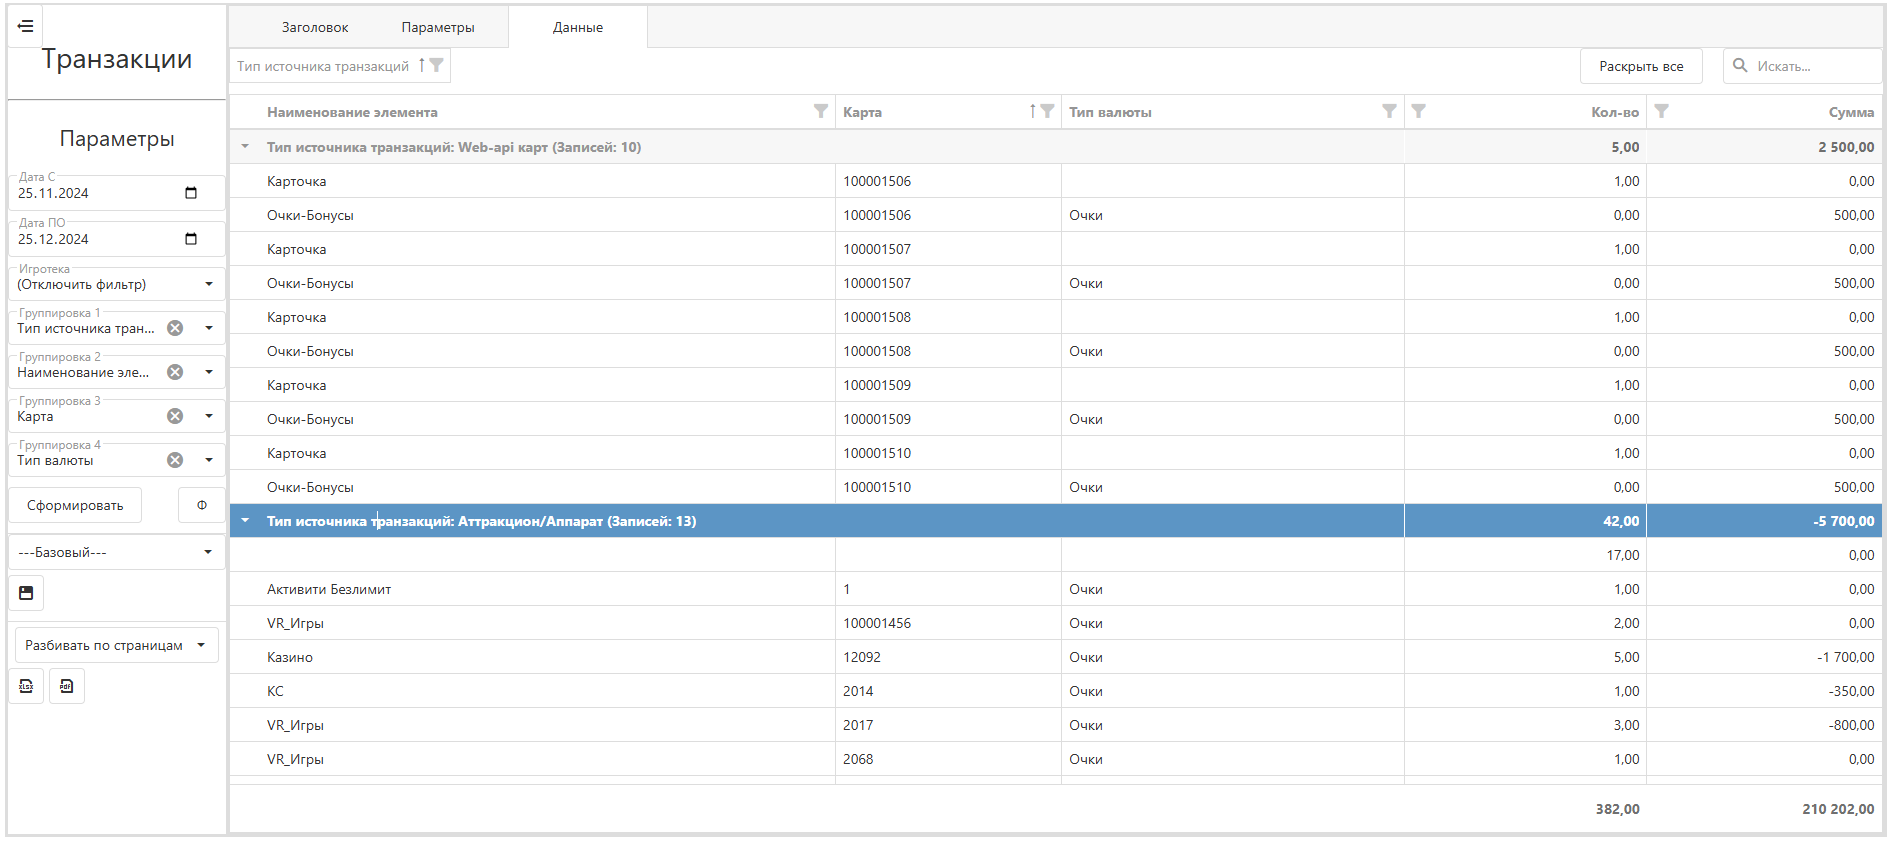The height and width of the screenshot is (842, 1889).
Task: Select the Карточка row for card 100001506
Action: (x=1056, y=181)
